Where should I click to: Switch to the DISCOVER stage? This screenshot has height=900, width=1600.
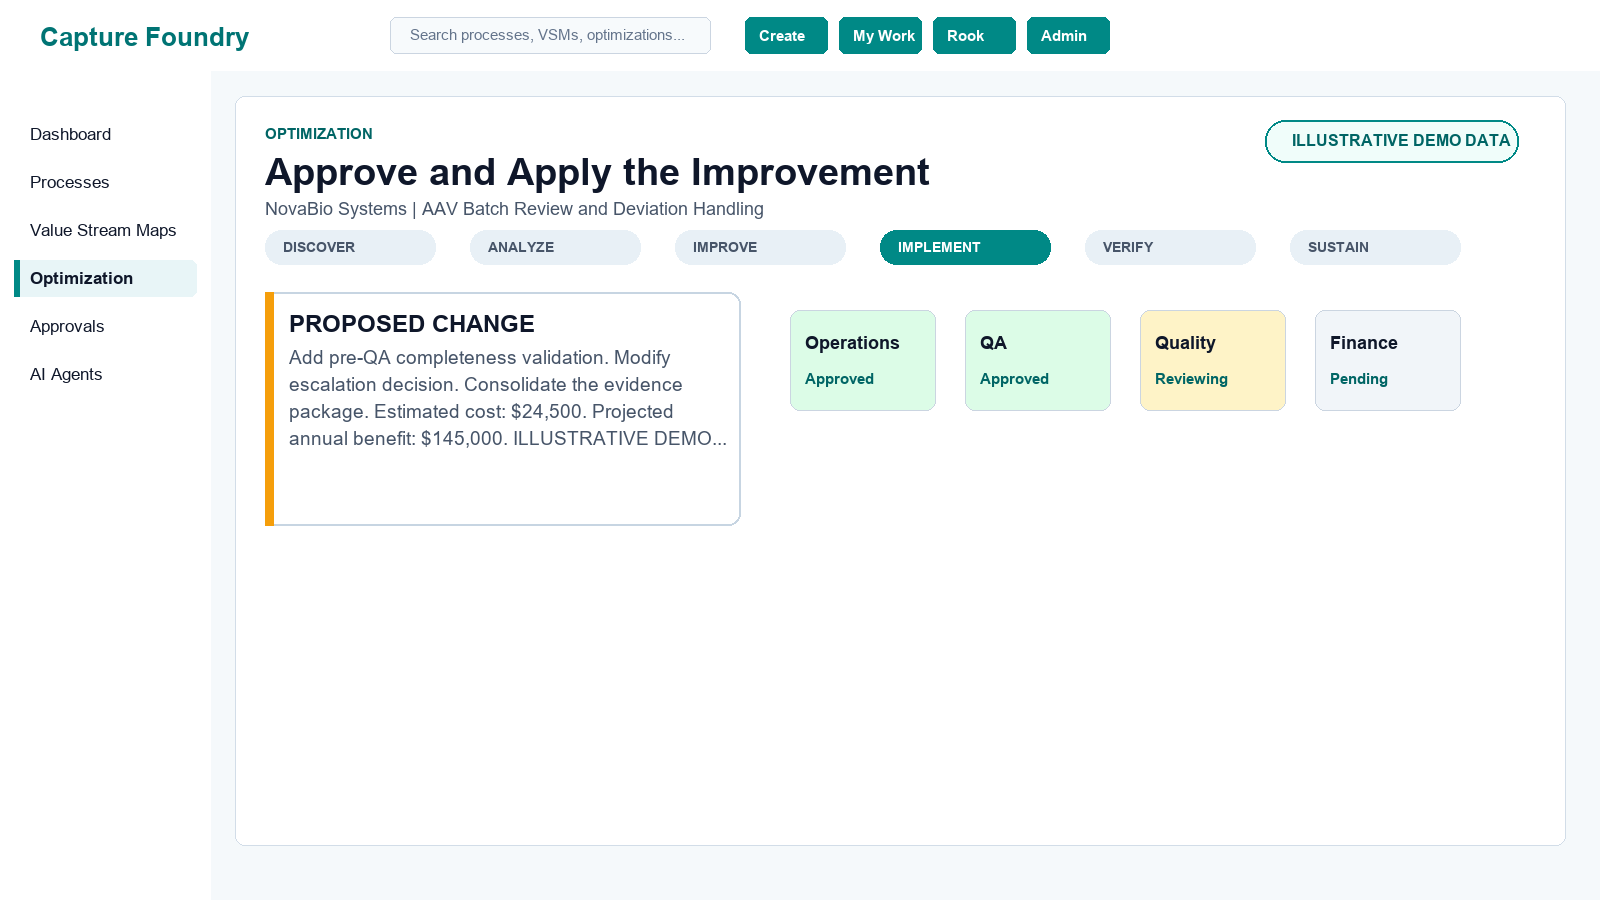[350, 247]
